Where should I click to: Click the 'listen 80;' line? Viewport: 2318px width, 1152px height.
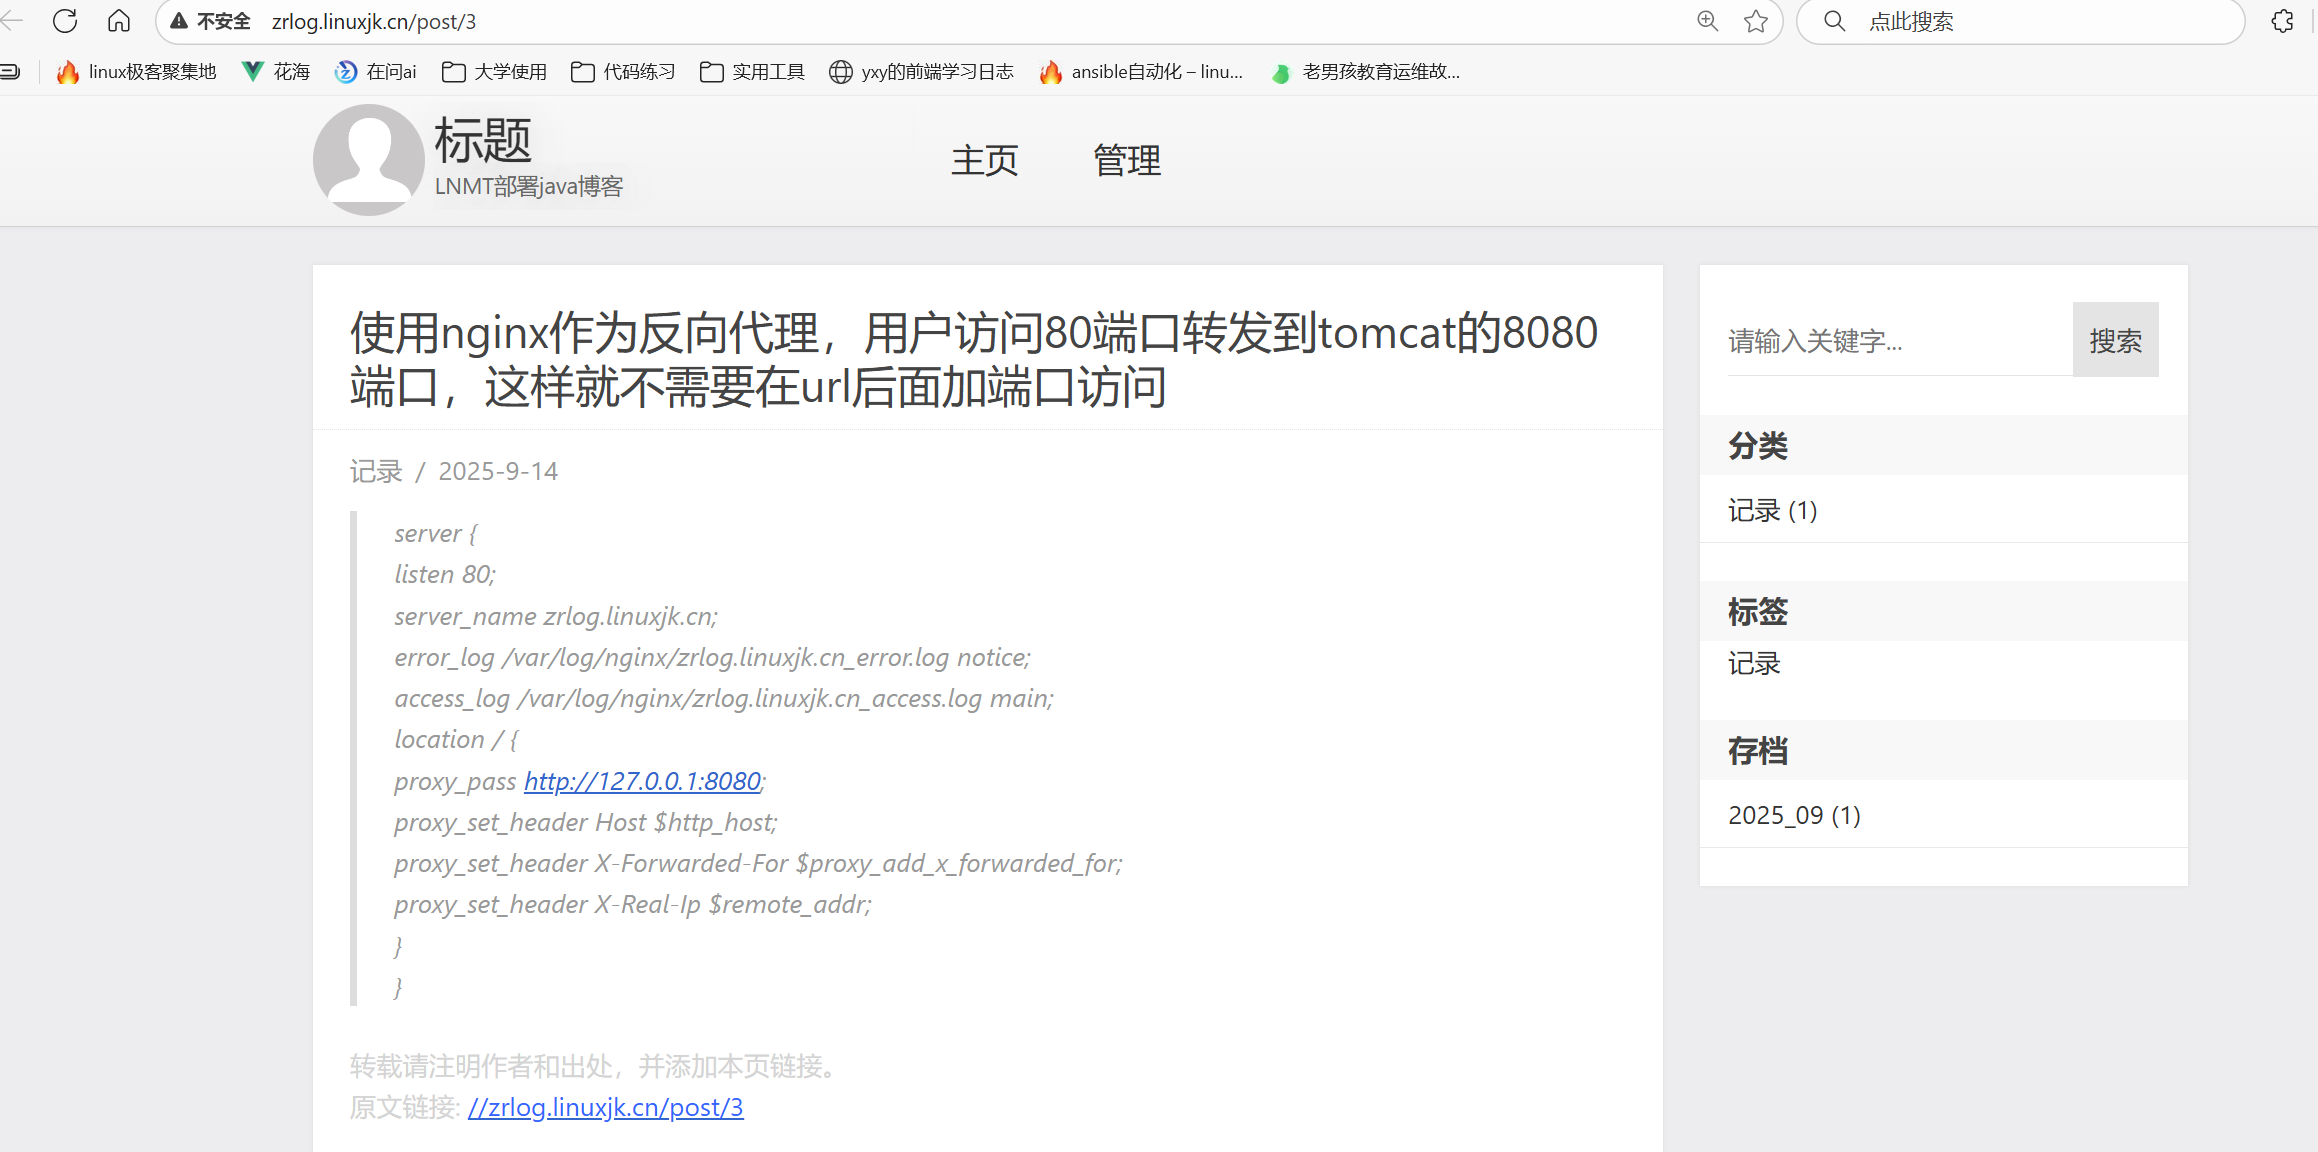[445, 574]
